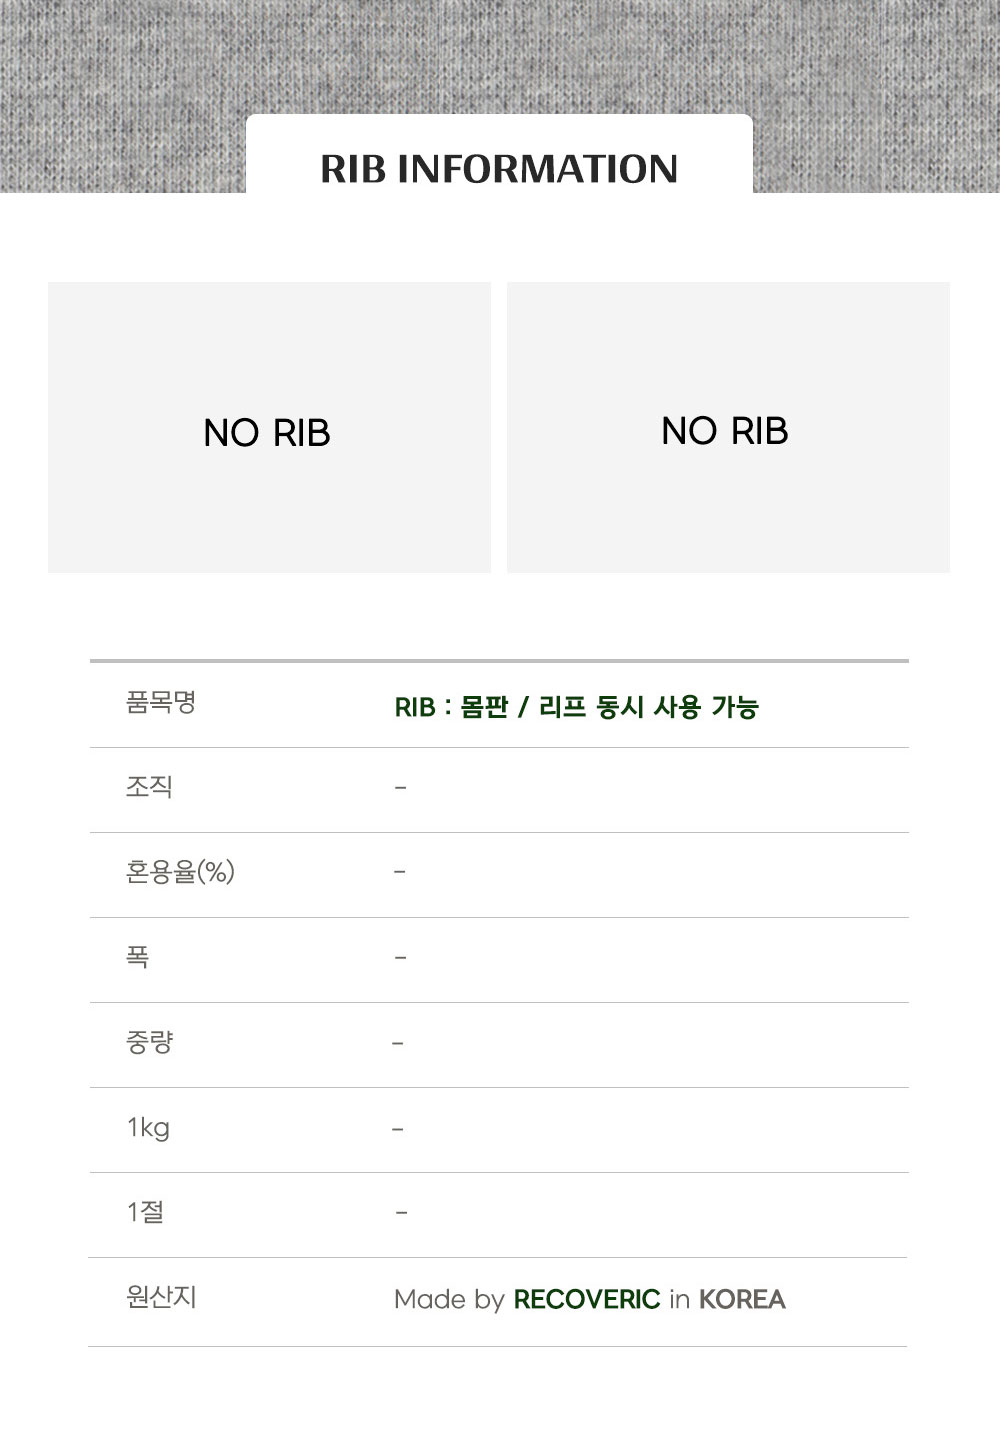This screenshot has width=1000, height=1448.
Task: Click the 1kg row label
Action: 148,1128
